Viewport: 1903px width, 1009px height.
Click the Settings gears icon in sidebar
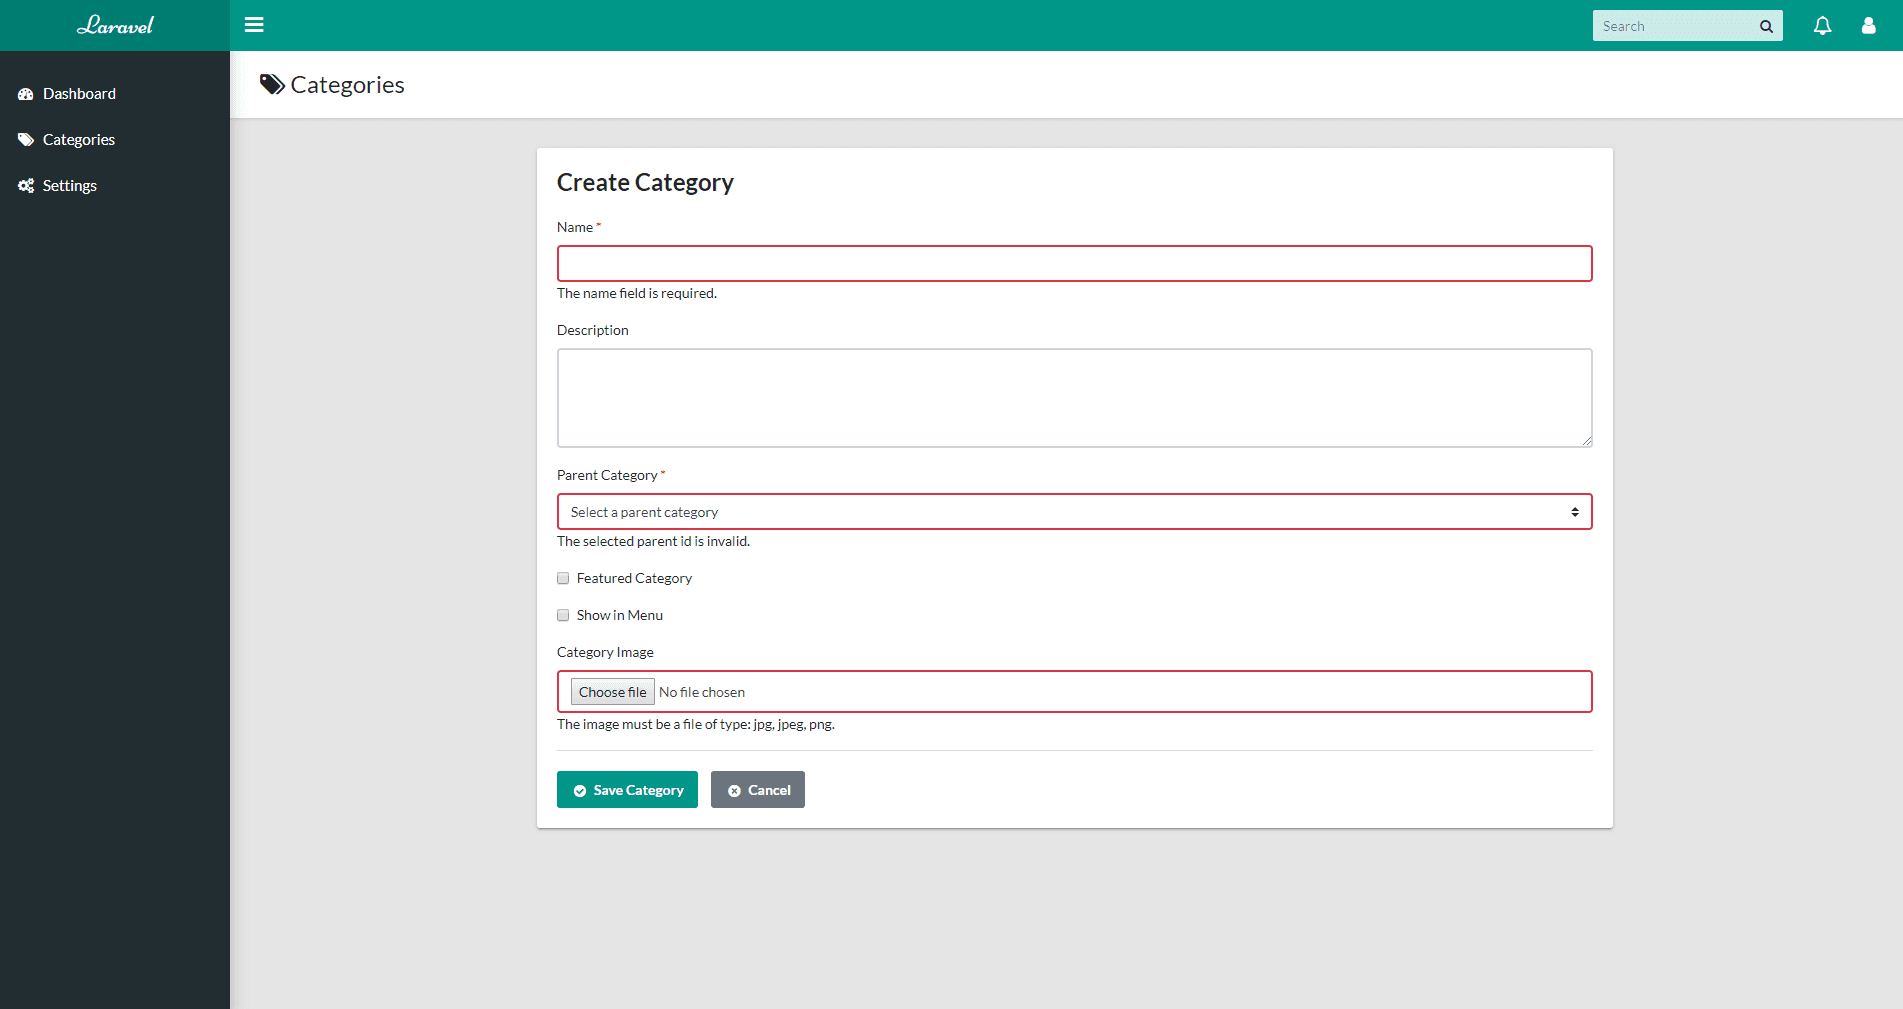(x=25, y=185)
